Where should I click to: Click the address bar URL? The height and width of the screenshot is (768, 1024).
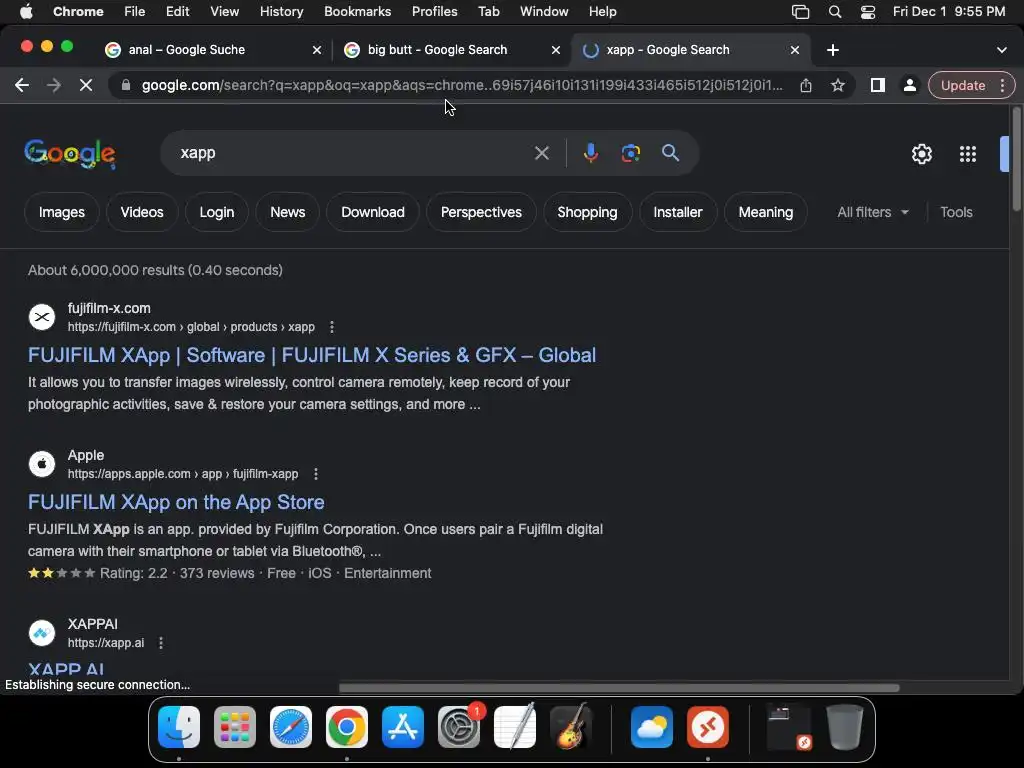[x=462, y=86]
